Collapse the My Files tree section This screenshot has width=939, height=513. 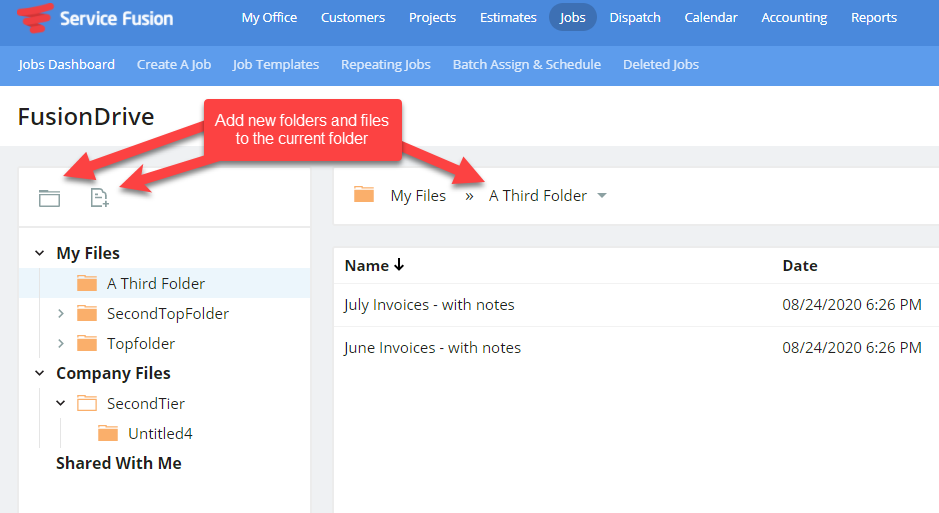point(40,253)
